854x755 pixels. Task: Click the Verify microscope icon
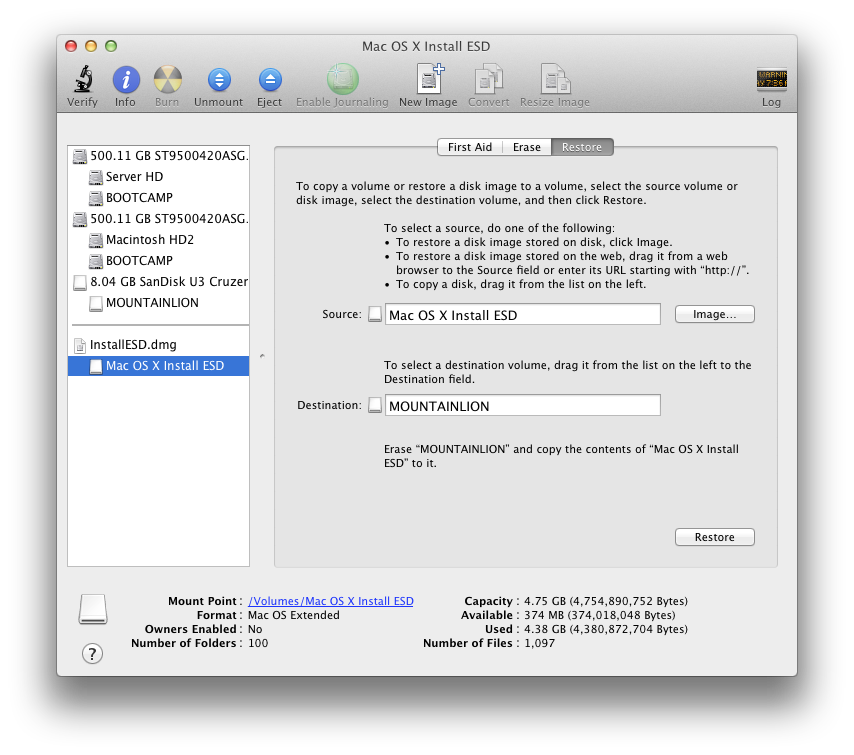[82, 80]
